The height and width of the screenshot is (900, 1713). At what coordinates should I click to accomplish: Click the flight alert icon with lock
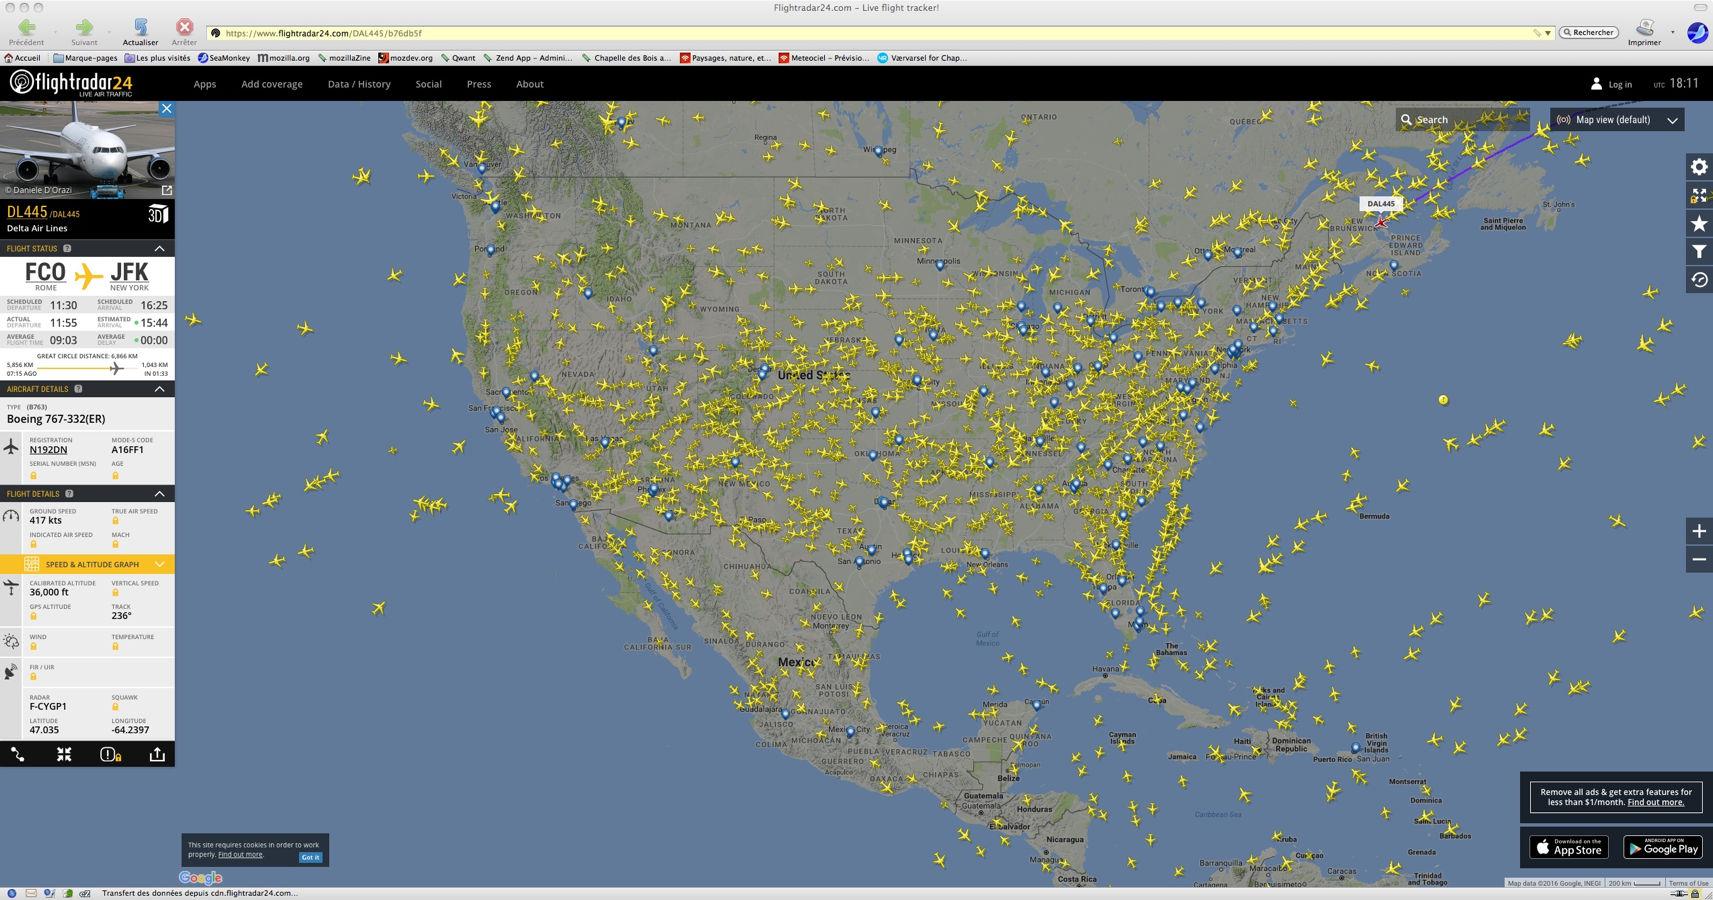(110, 755)
